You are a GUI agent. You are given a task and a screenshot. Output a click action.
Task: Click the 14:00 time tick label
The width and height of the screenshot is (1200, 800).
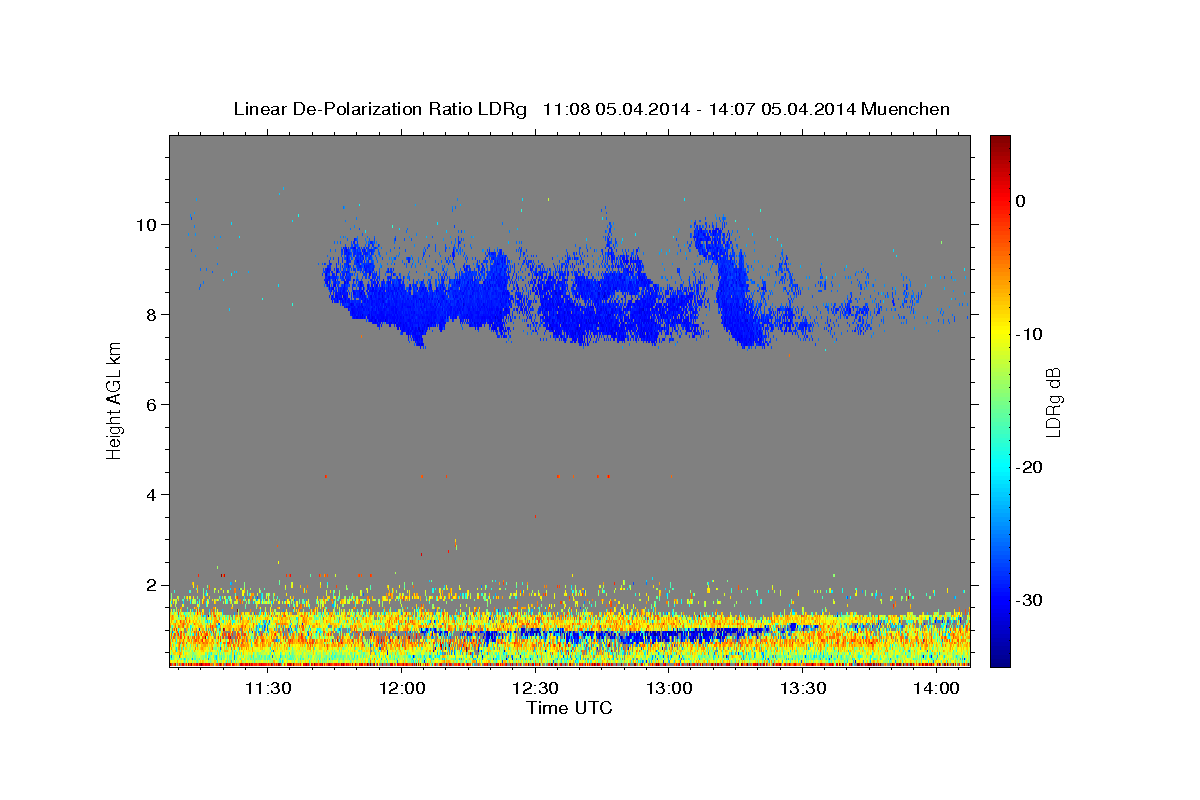click(x=936, y=688)
